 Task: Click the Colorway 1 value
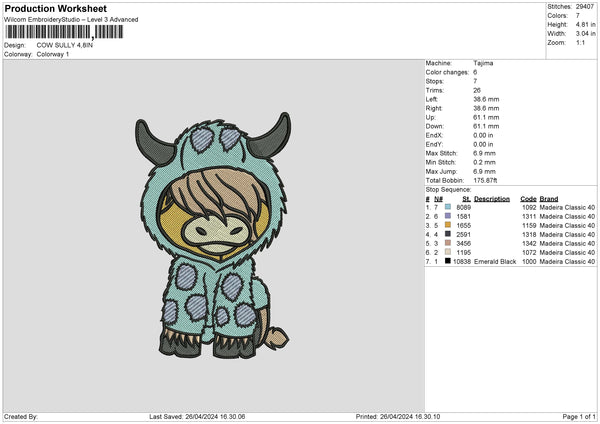(x=53, y=54)
